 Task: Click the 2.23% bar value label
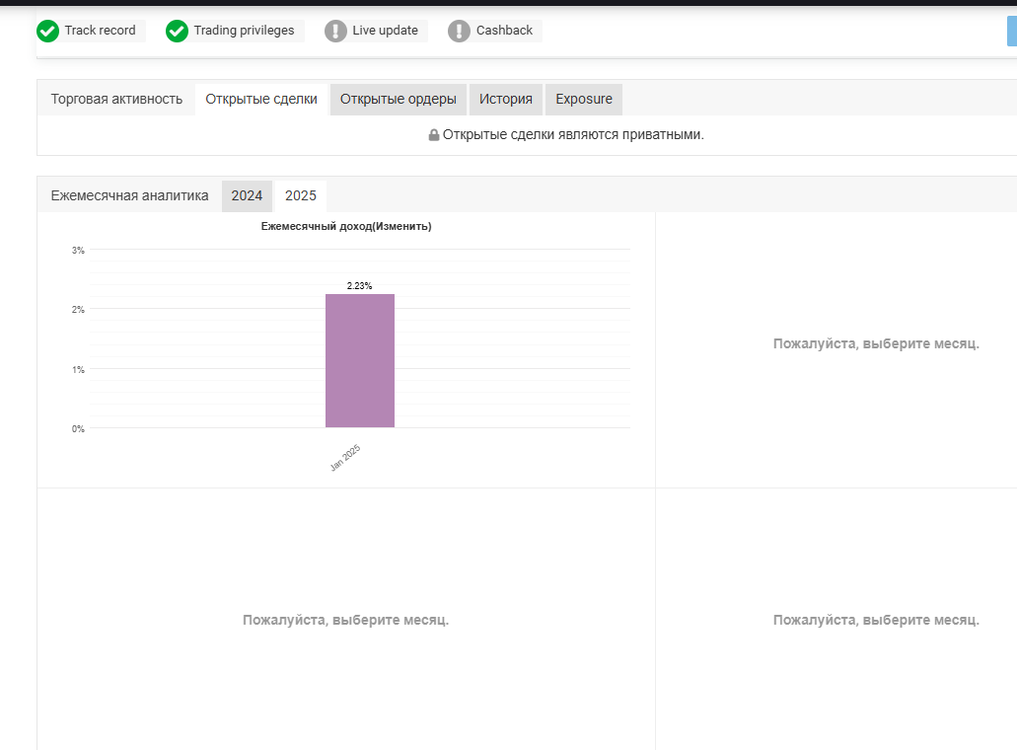[359, 285]
